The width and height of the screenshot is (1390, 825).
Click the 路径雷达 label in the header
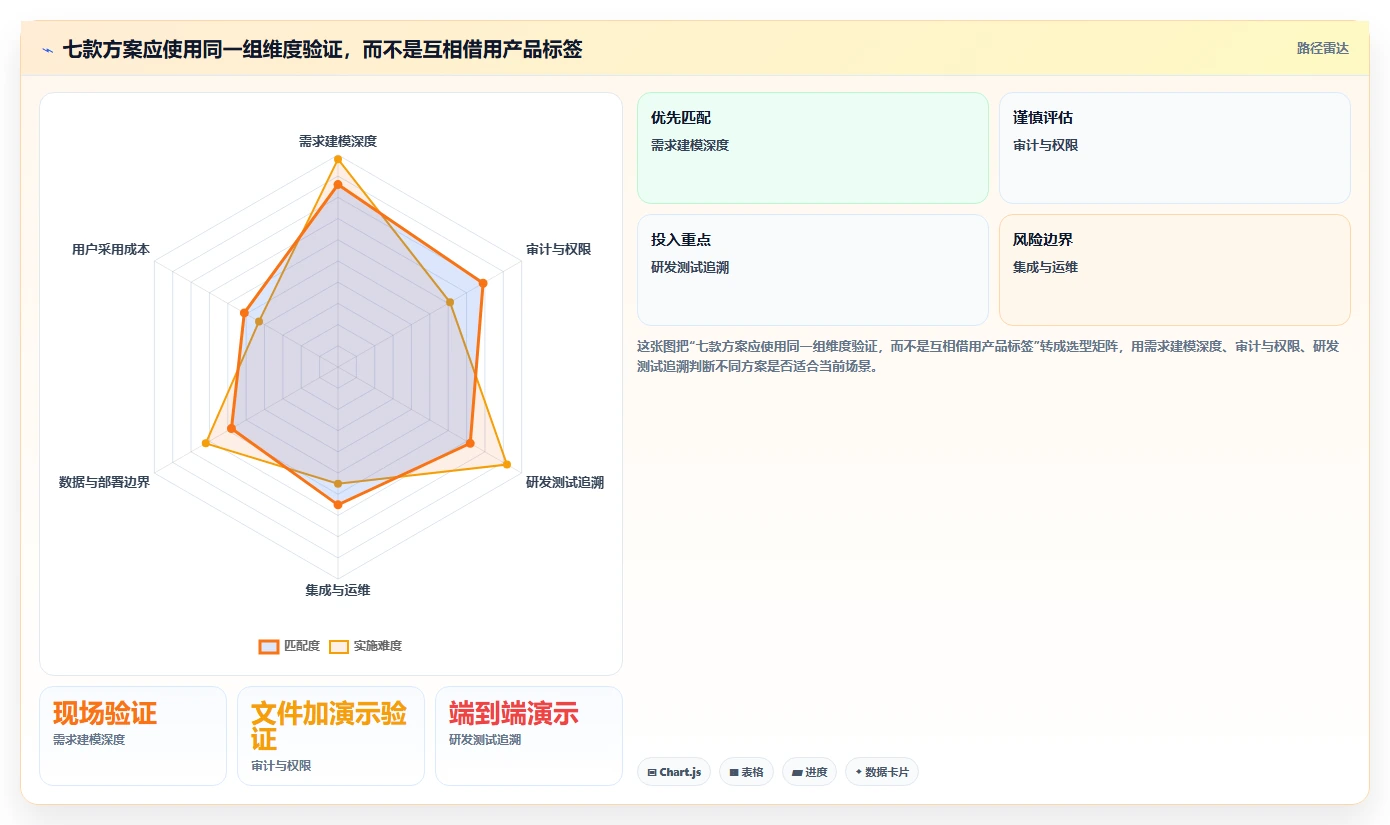coord(1322,48)
